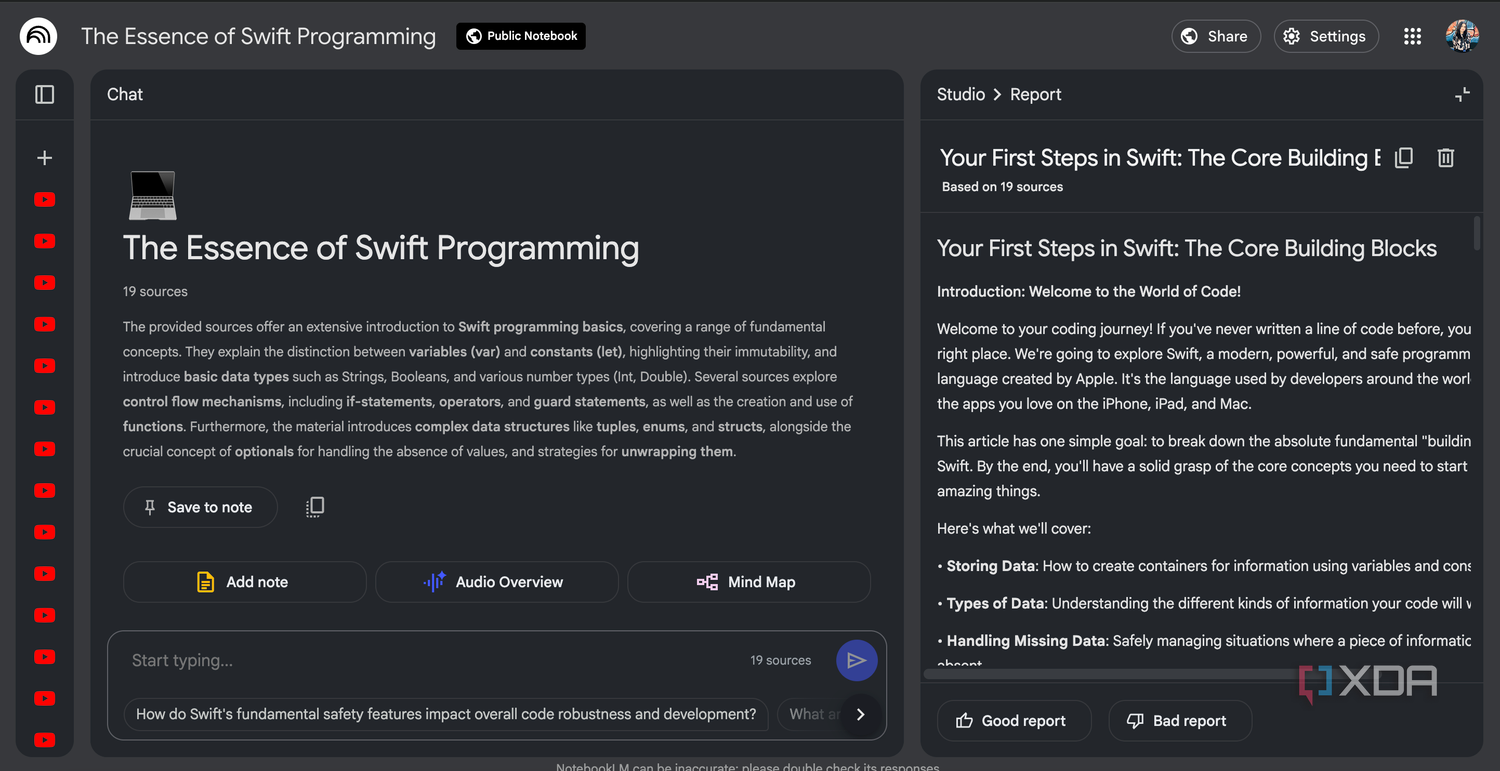
Task: Add a new source with plus icon
Action: point(44,158)
